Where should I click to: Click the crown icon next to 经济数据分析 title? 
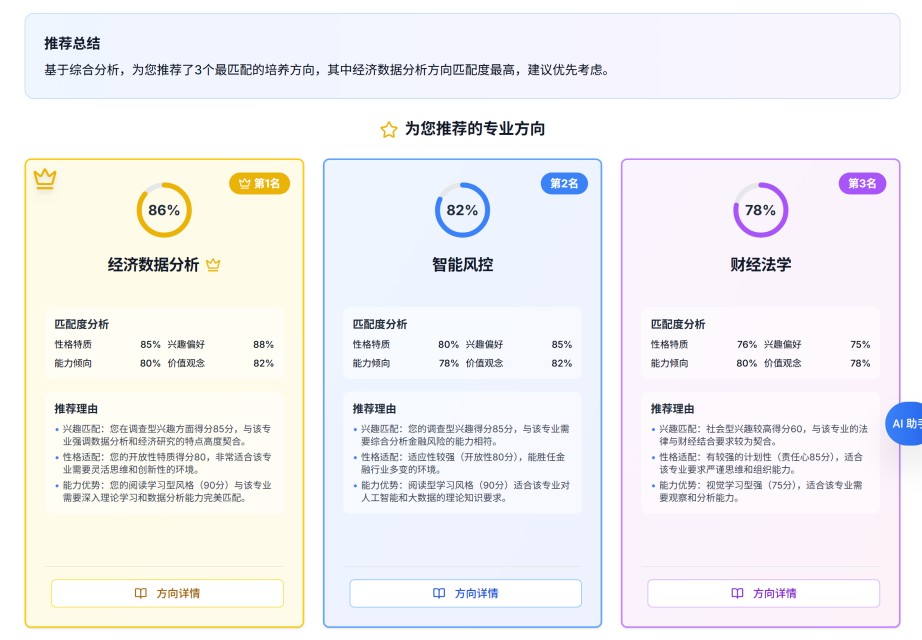click(x=213, y=265)
